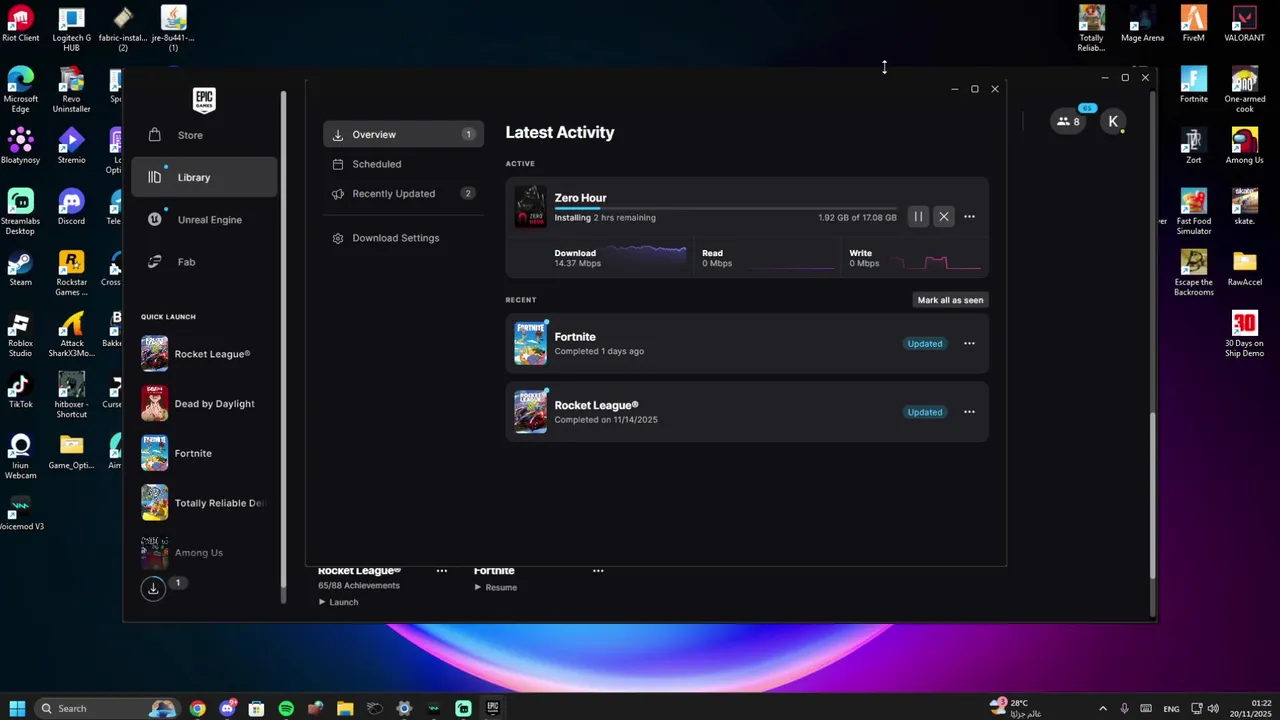Select Library in the Epic sidebar
This screenshot has width=1280, height=720.
click(x=204, y=177)
